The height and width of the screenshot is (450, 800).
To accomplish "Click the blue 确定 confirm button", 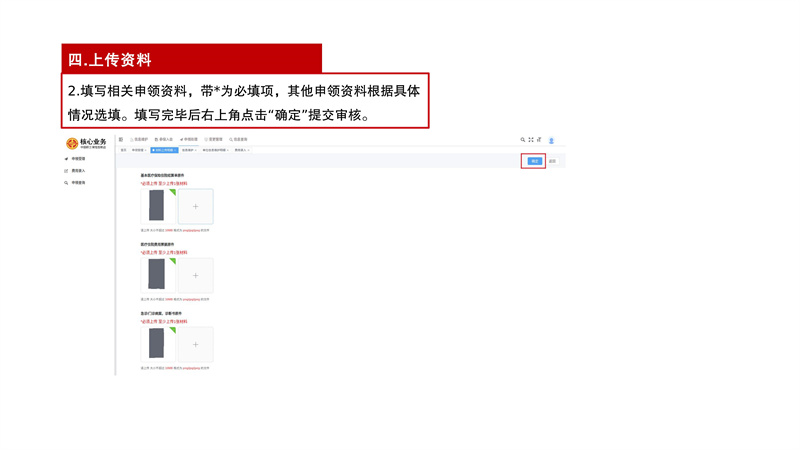I will click(x=534, y=161).
